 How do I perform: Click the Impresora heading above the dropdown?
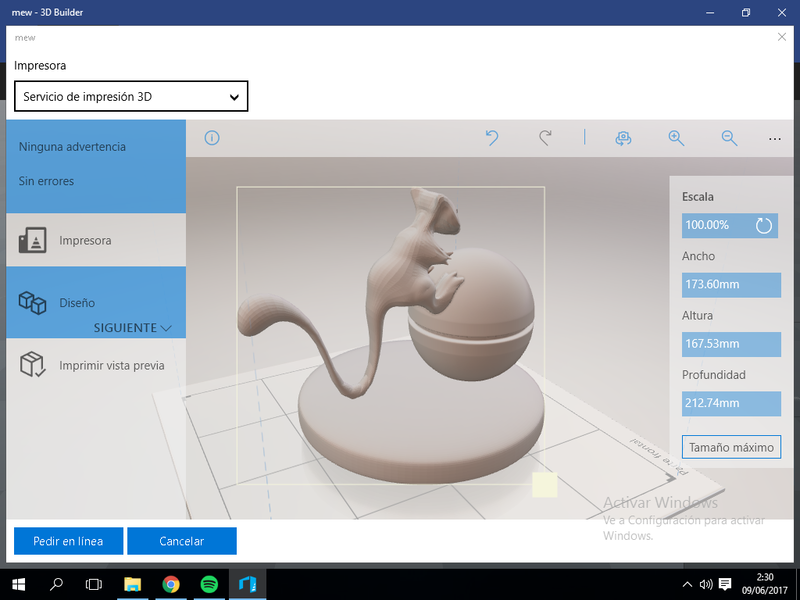point(40,66)
